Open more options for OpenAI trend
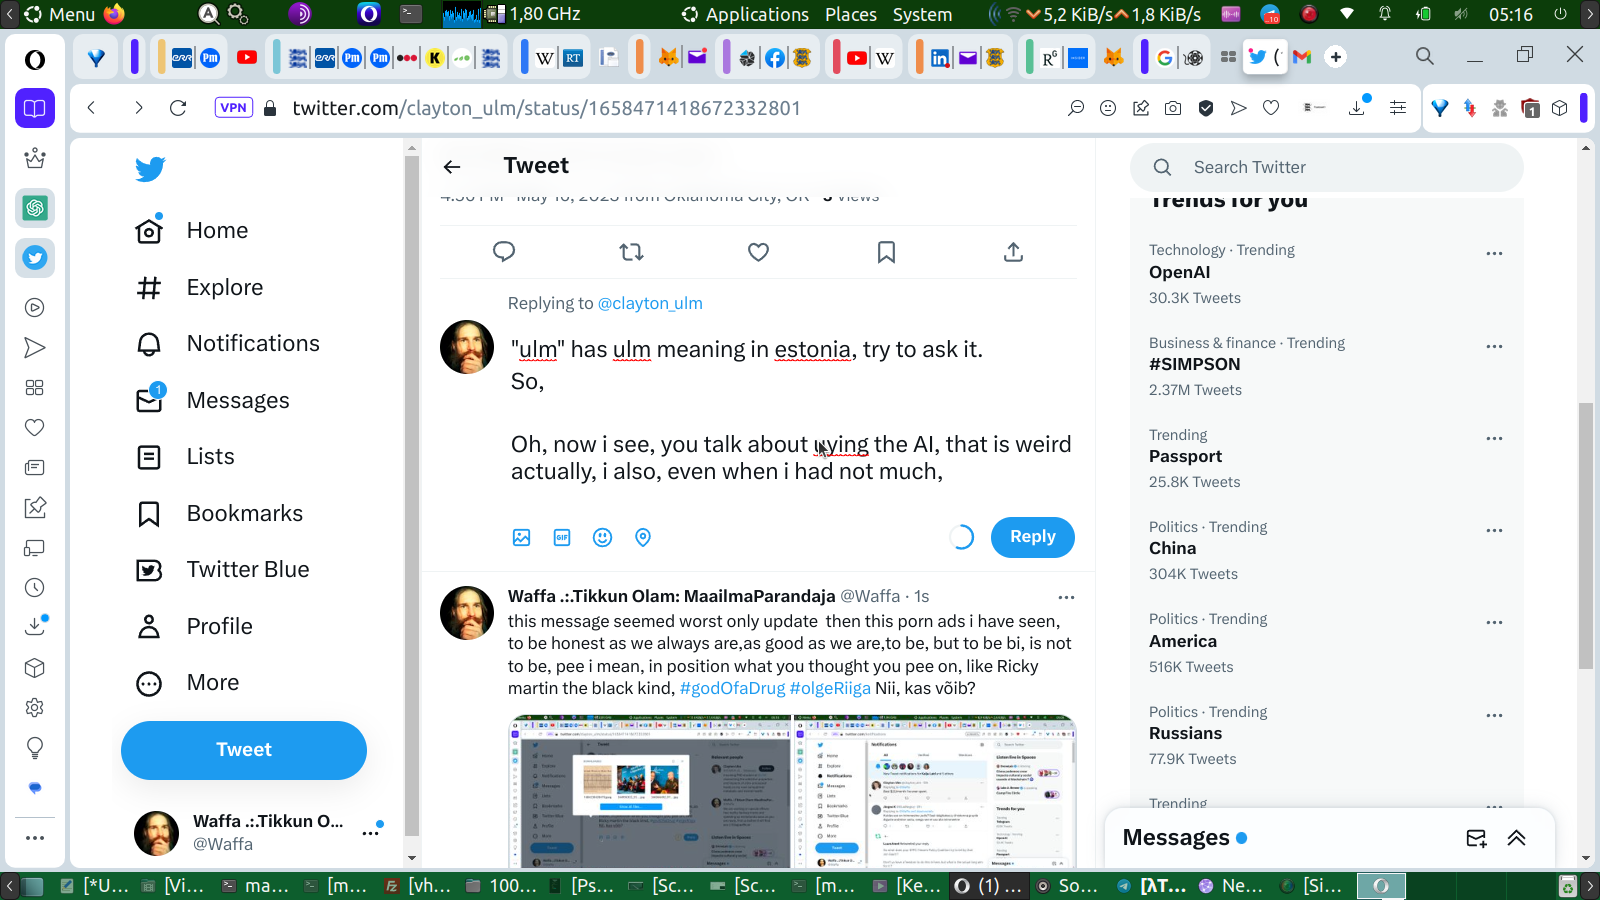The height and width of the screenshot is (900, 1600). [1494, 254]
